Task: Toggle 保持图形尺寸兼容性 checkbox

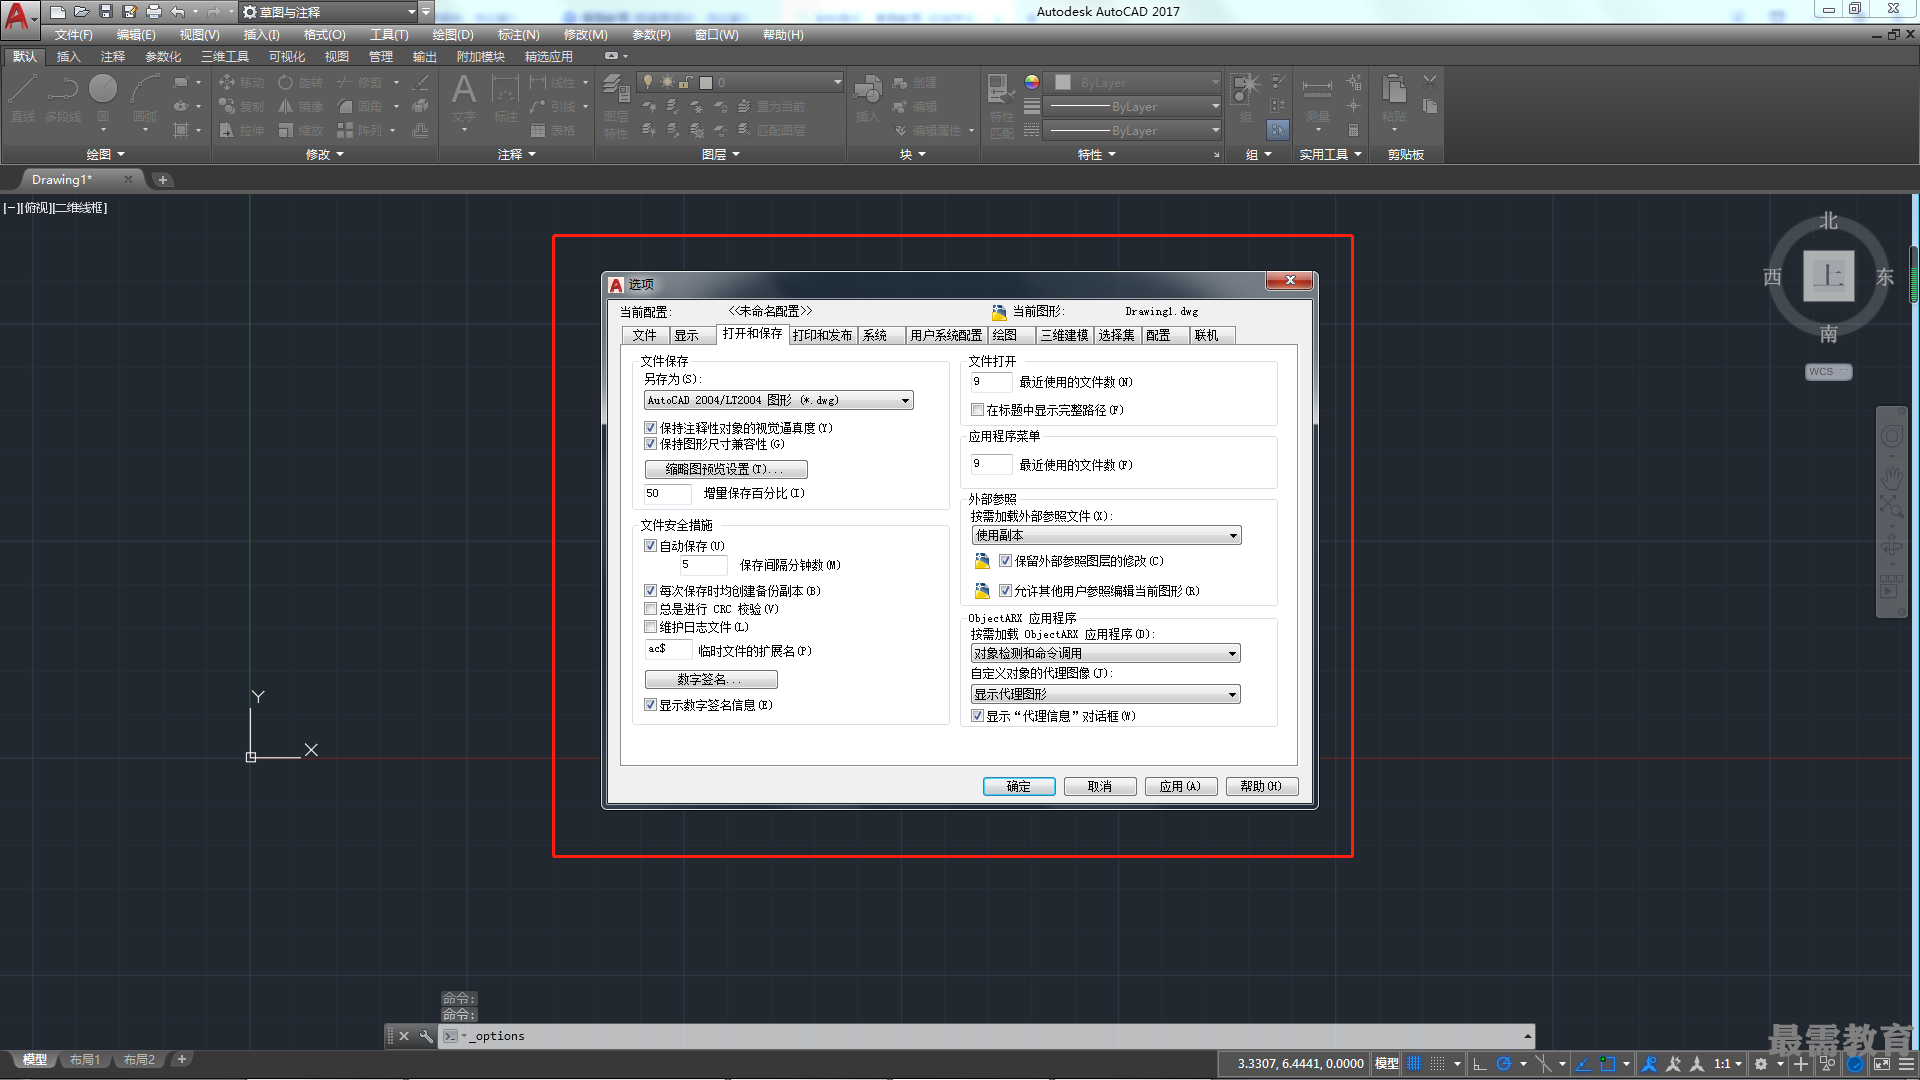Action: [650, 444]
